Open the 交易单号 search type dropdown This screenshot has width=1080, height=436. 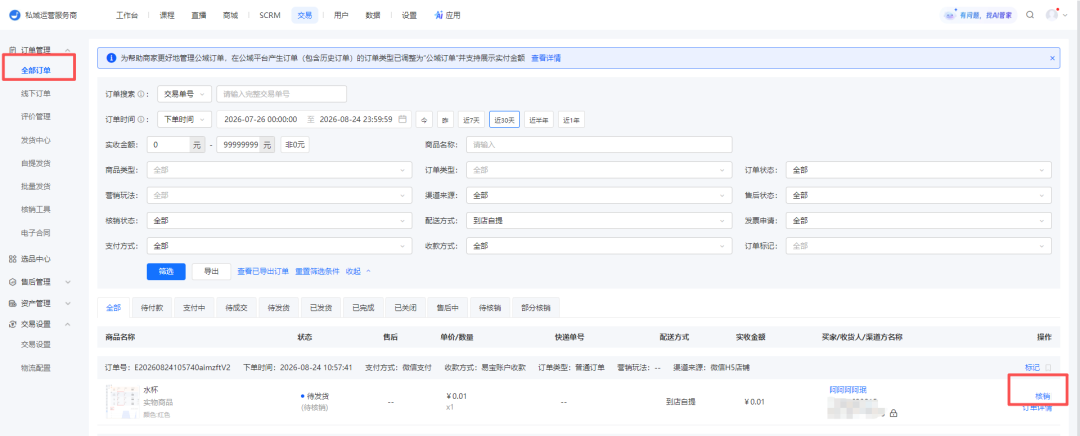pyautogui.click(x=185, y=94)
